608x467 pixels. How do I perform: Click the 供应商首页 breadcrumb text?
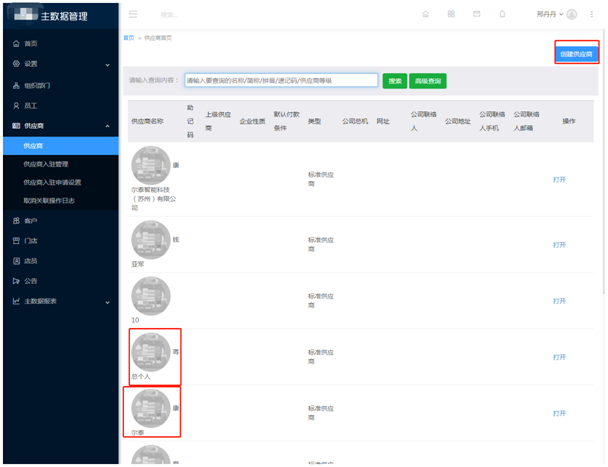click(x=158, y=38)
